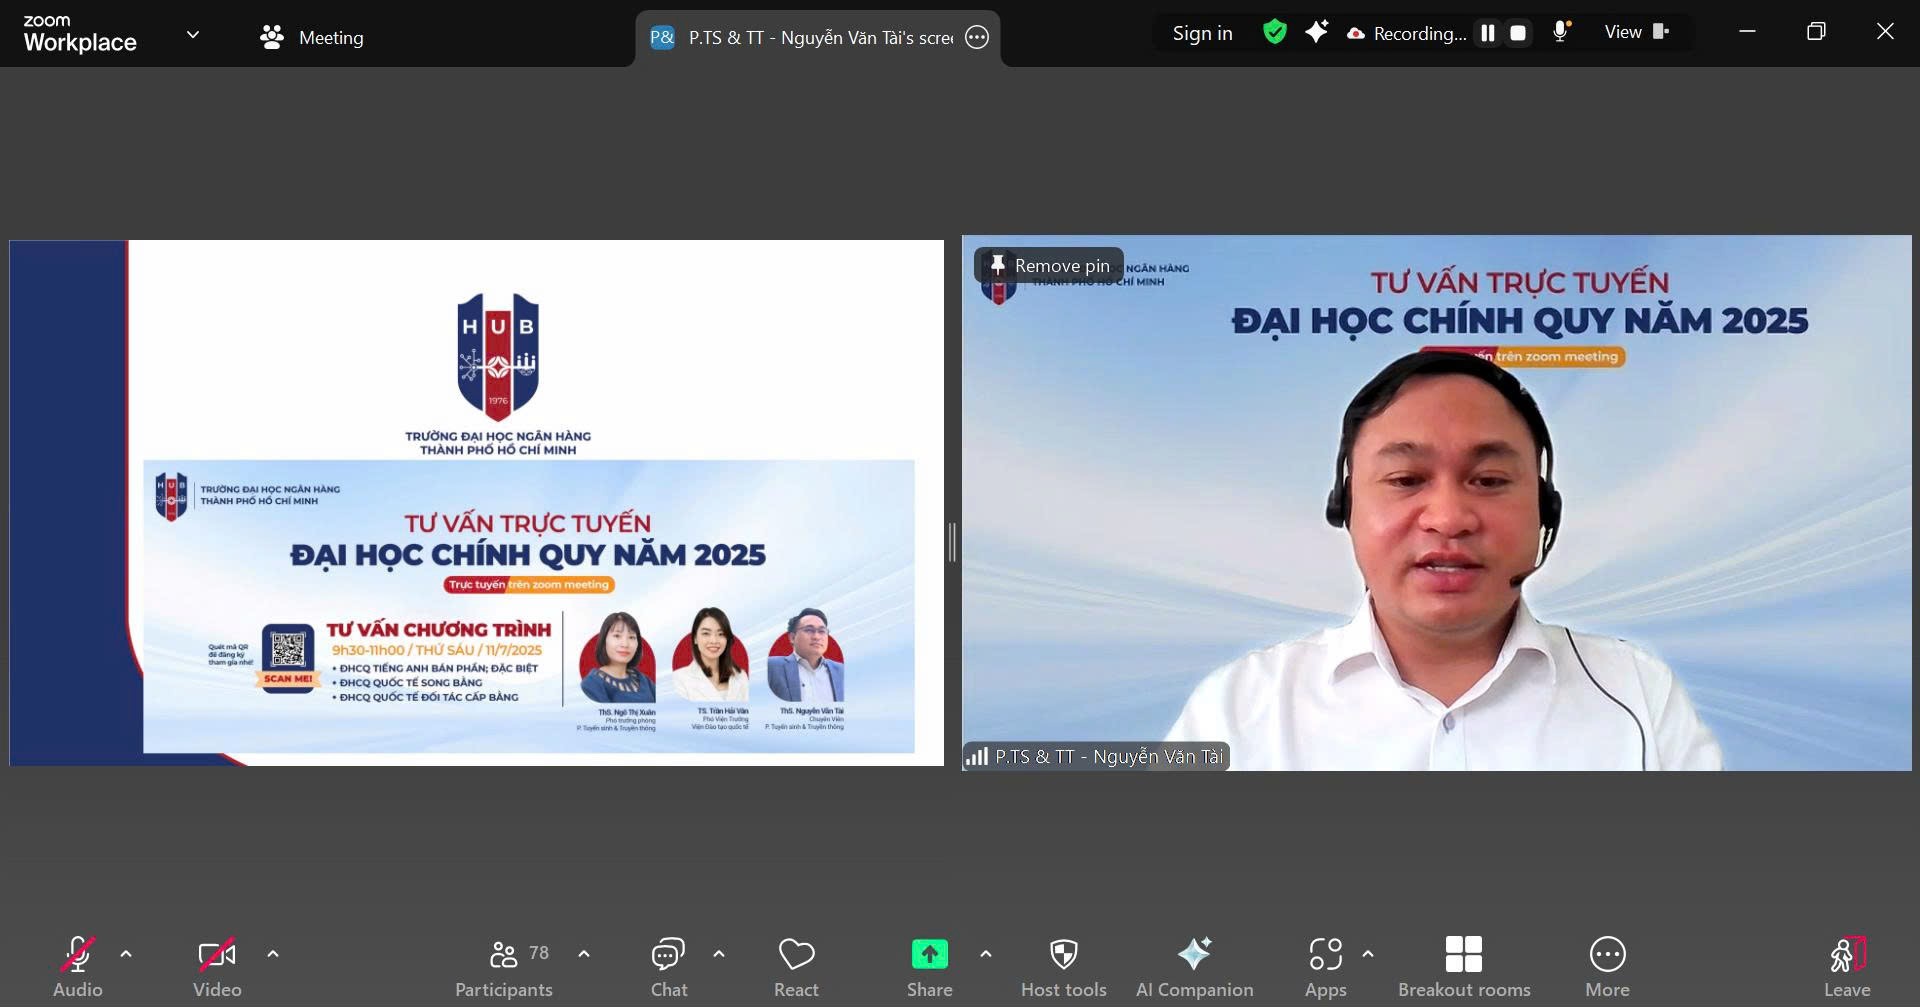Click the AI sparkle icon in top bar
The height and width of the screenshot is (1007, 1920).
[x=1316, y=32]
